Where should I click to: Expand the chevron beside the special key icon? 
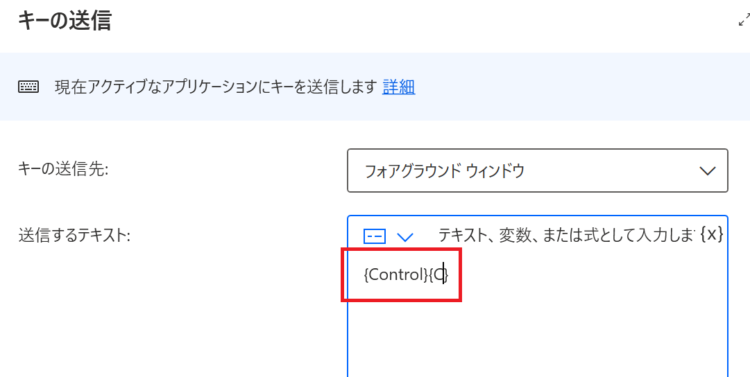tap(405, 236)
